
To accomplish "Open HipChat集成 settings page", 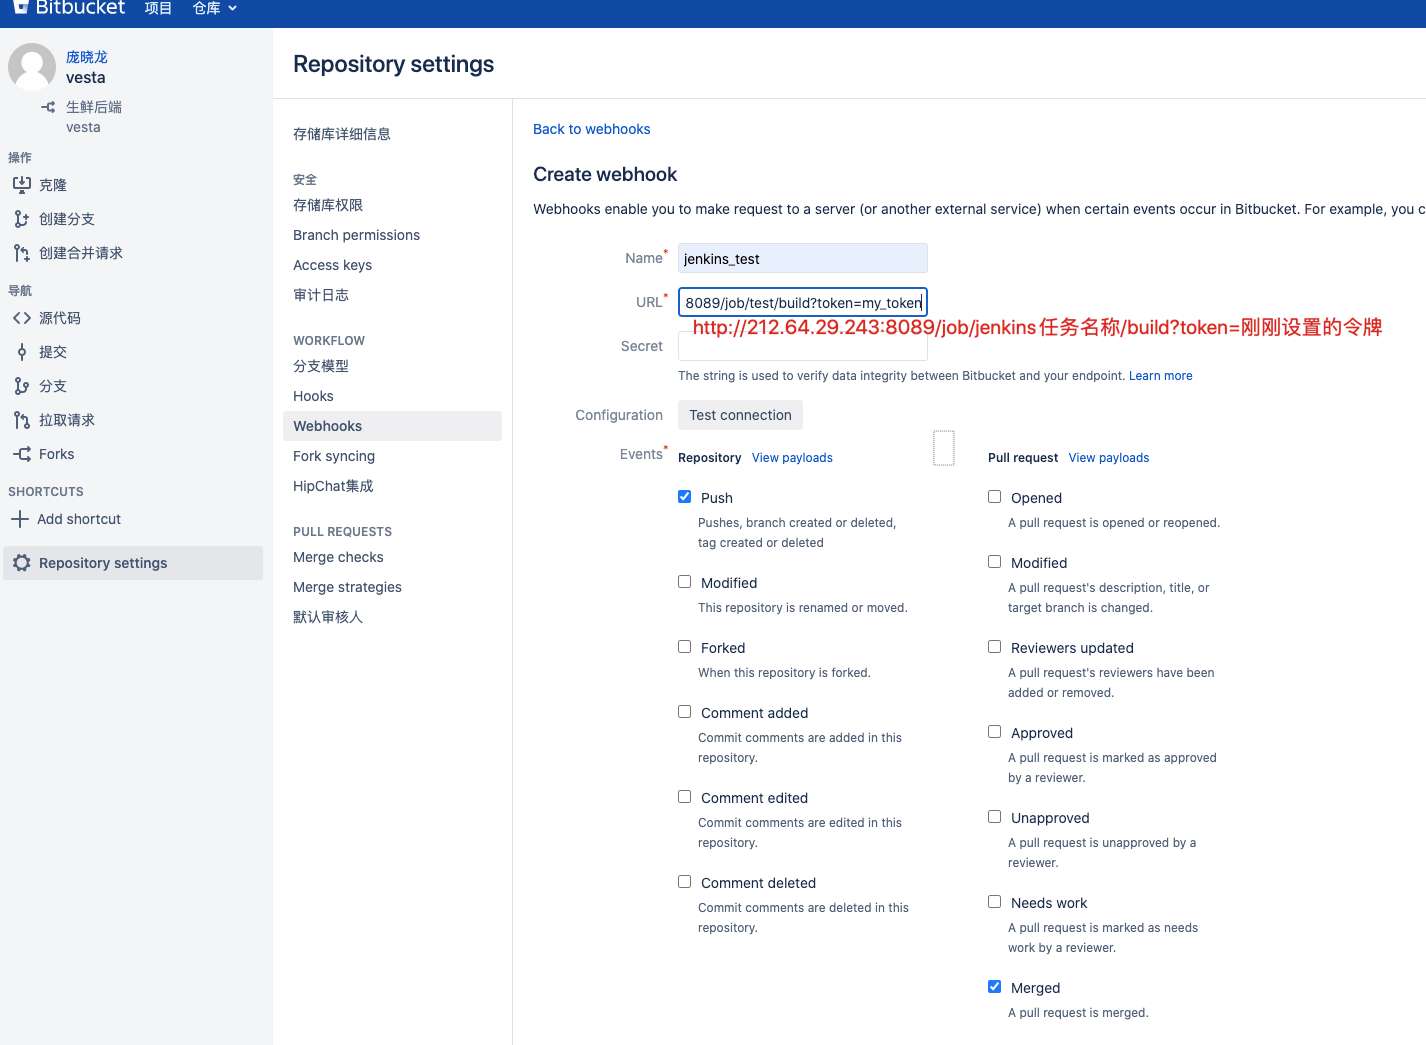I will point(333,486).
